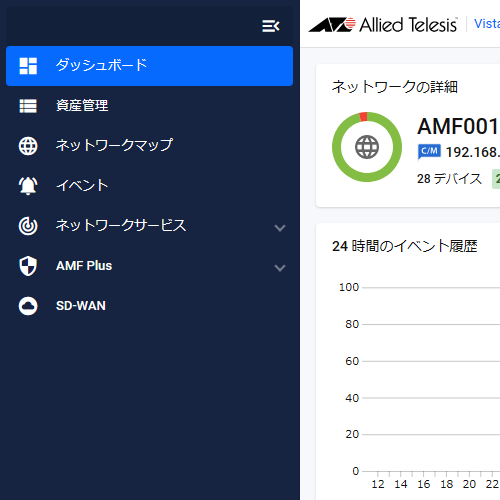Click the globe icon for ネットワークマップ
The width and height of the screenshot is (500, 500).
tap(28, 146)
